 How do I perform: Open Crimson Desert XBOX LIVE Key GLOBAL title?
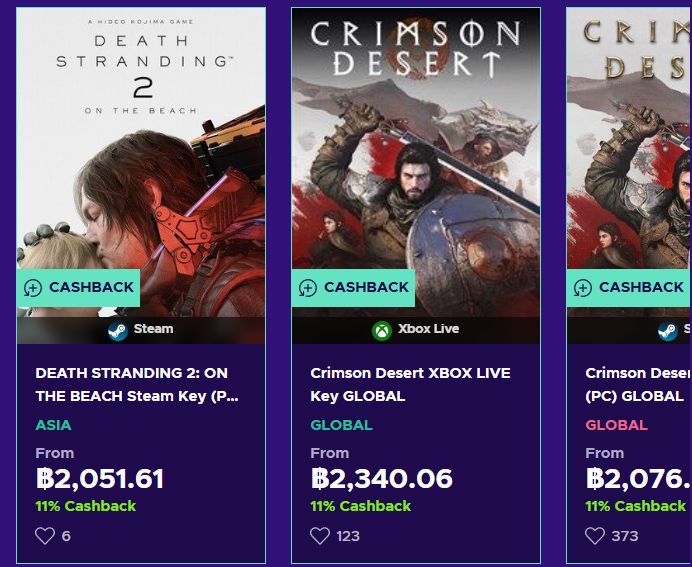click(x=410, y=384)
